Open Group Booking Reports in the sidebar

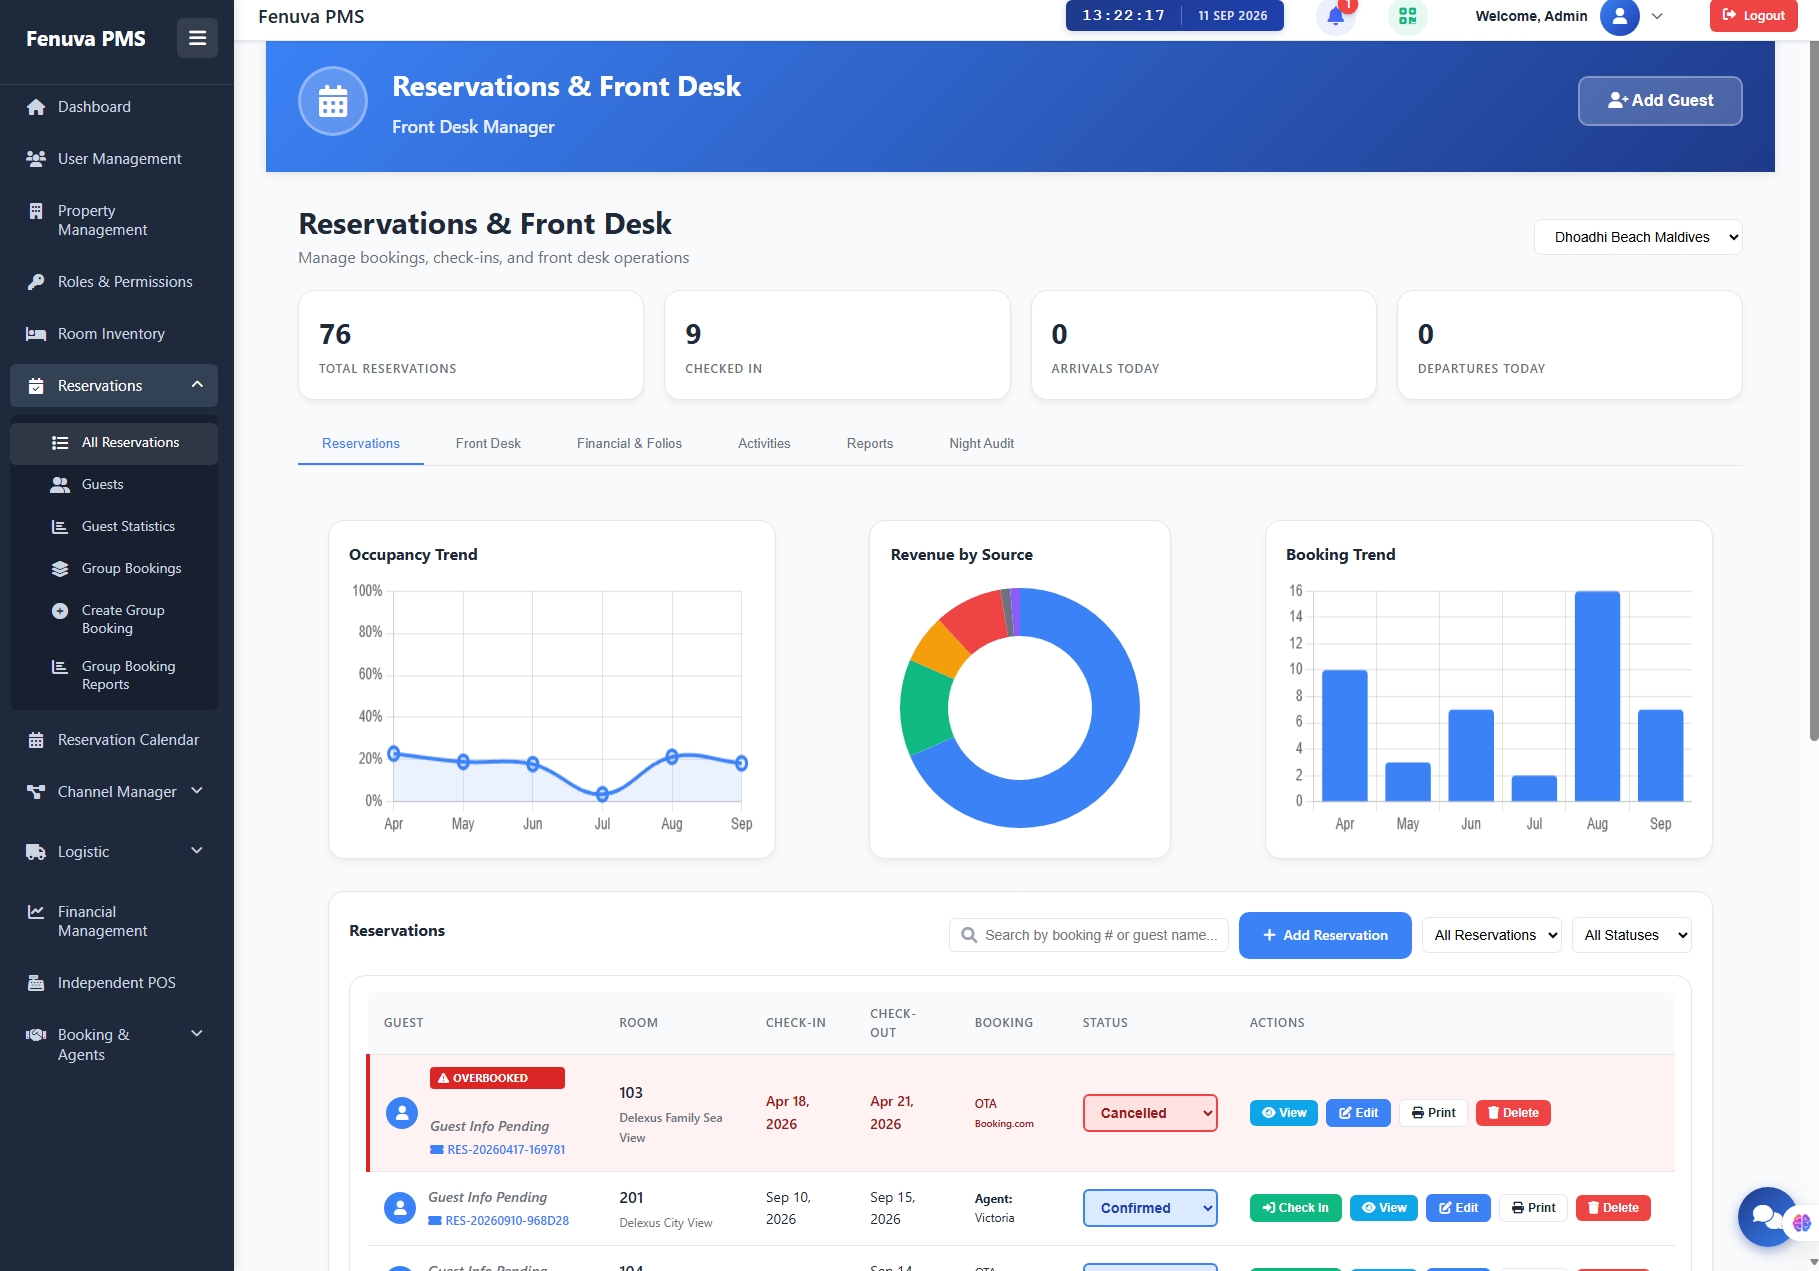tap(114, 675)
